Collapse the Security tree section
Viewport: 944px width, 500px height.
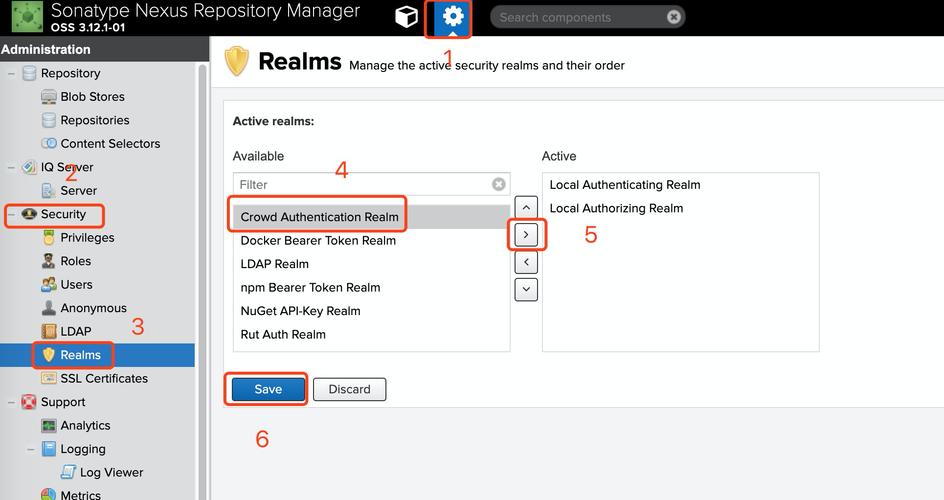click(x=11, y=215)
